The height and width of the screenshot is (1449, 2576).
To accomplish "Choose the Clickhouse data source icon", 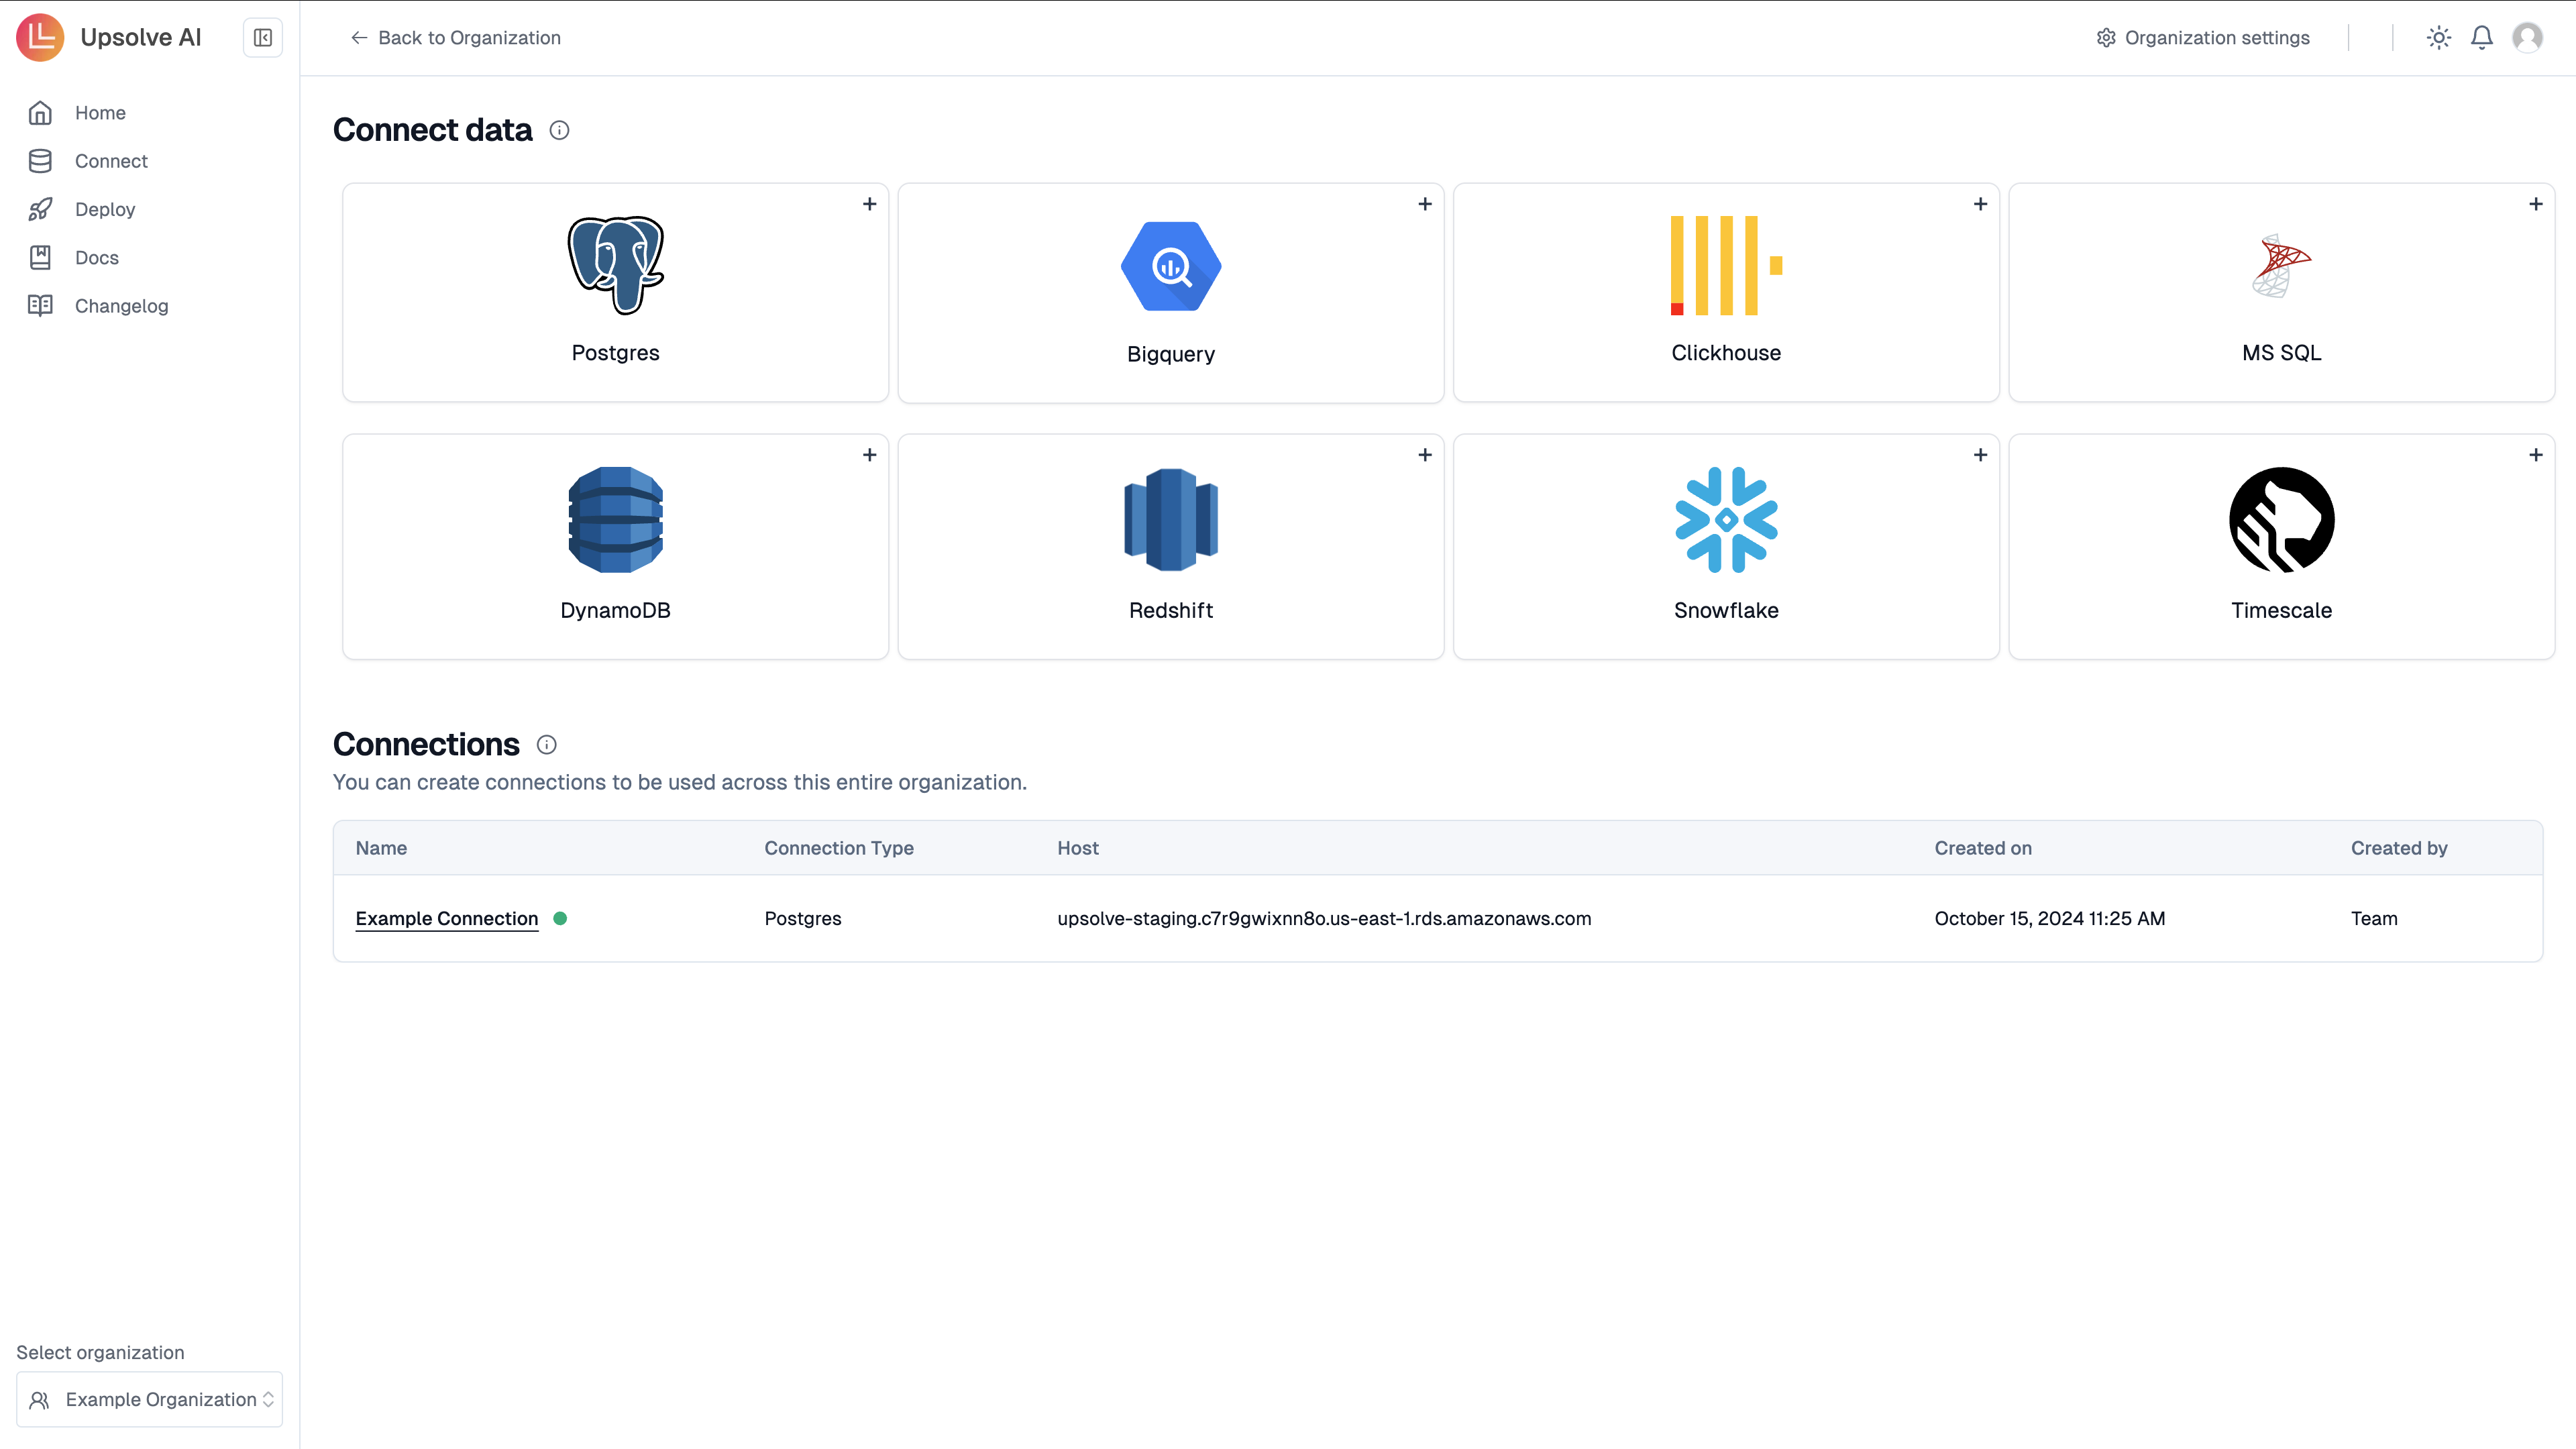I will 1725,265.
